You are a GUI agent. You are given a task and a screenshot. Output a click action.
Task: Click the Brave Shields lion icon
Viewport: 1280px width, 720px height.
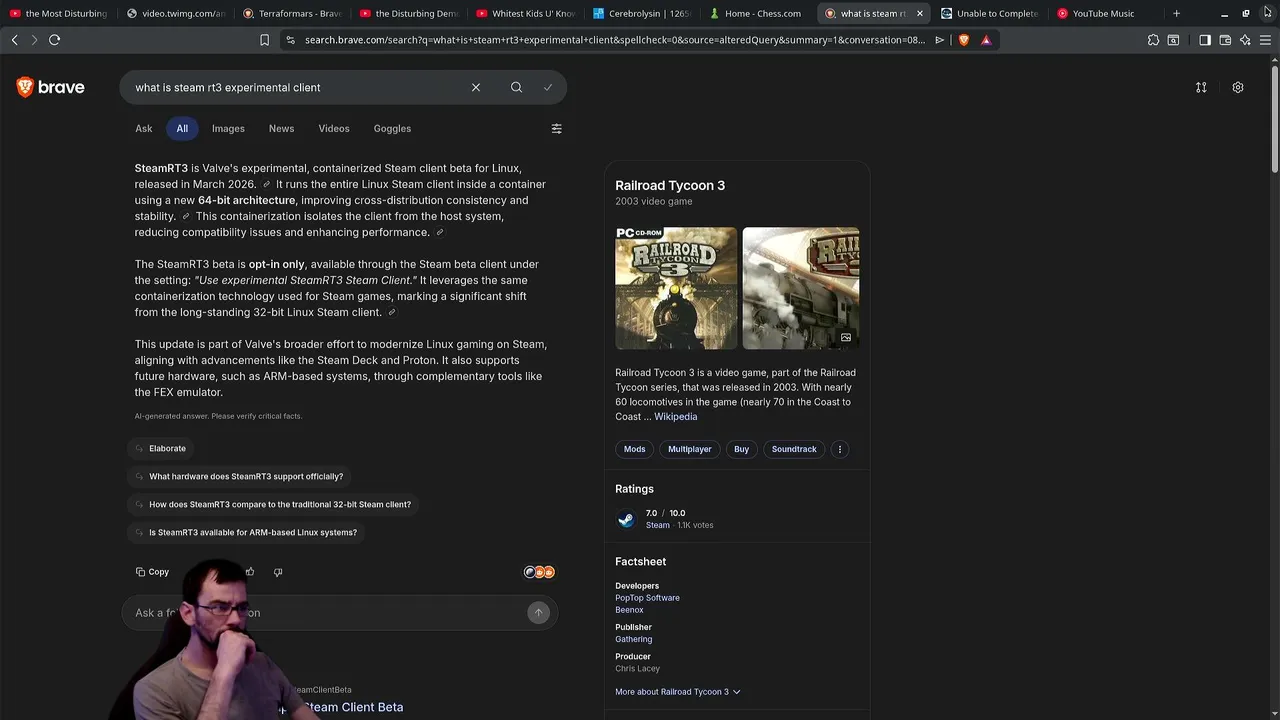(964, 40)
